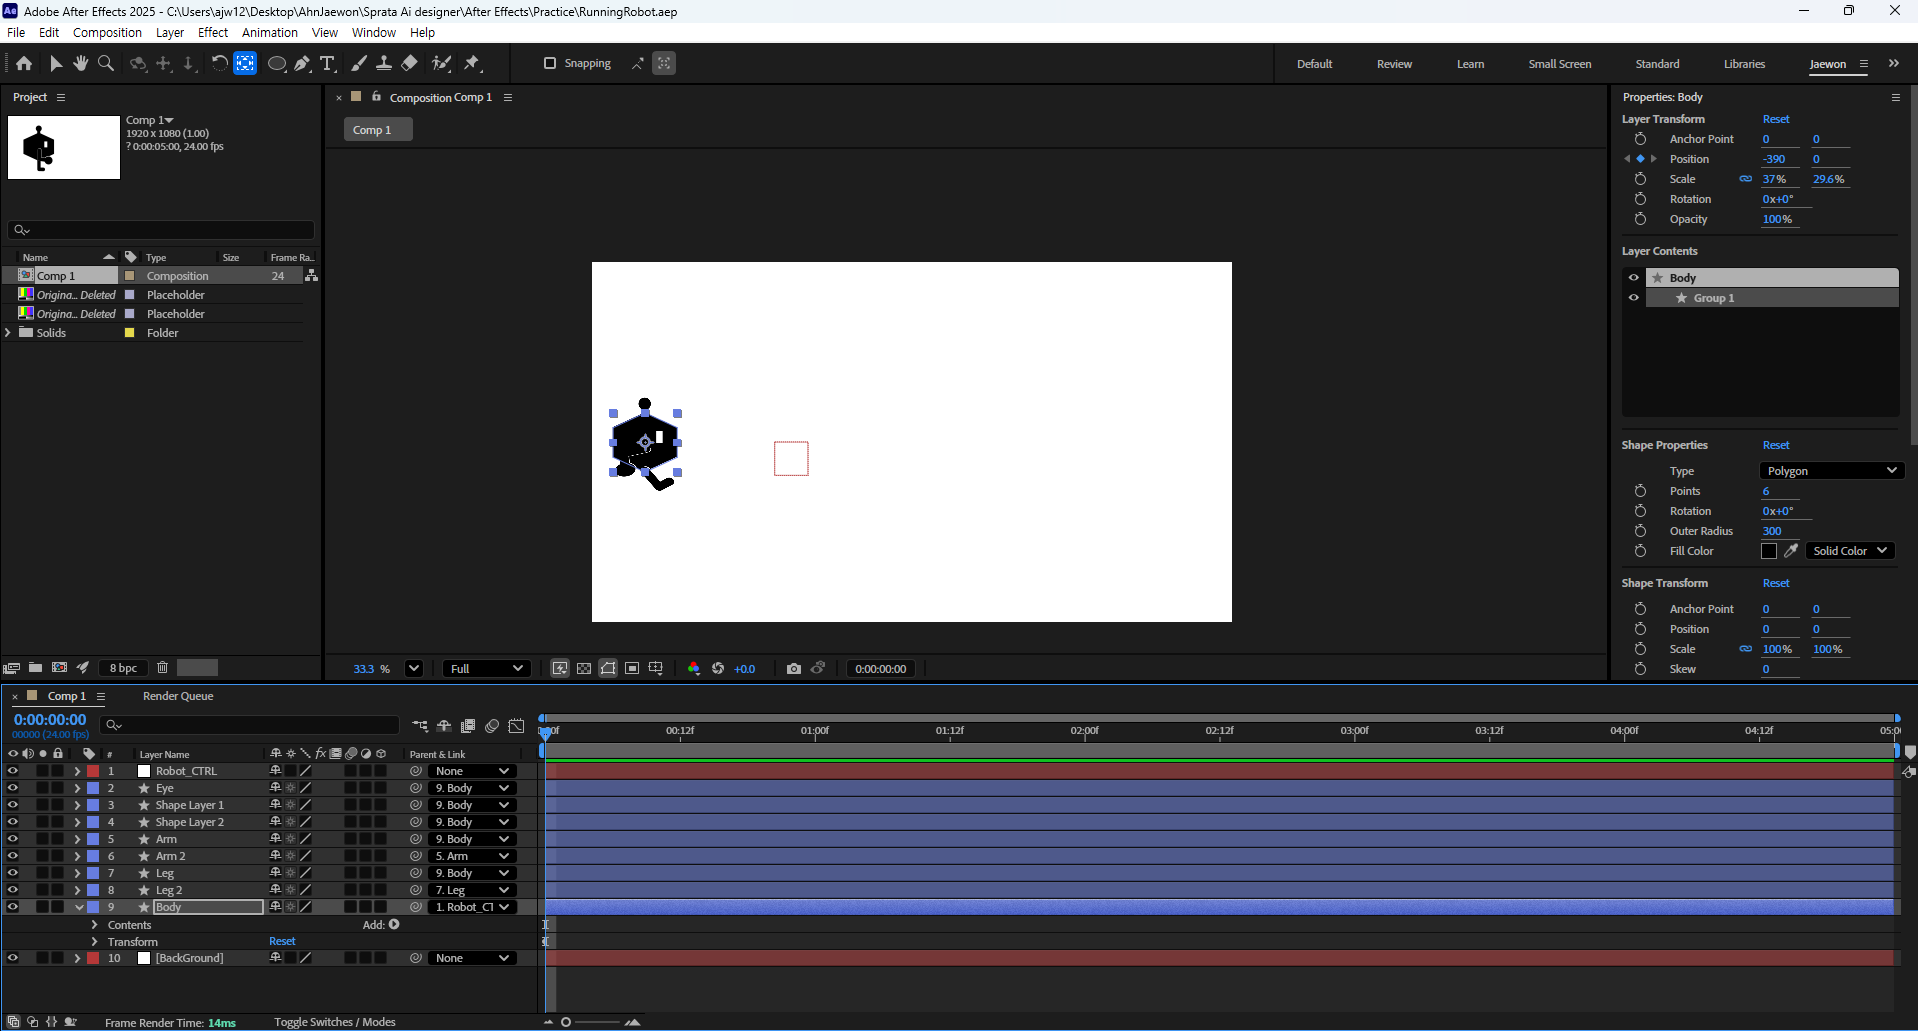Toggle Group 1 visibility in Layer Contents
This screenshot has height=1031, width=1918.
coord(1634,298)
